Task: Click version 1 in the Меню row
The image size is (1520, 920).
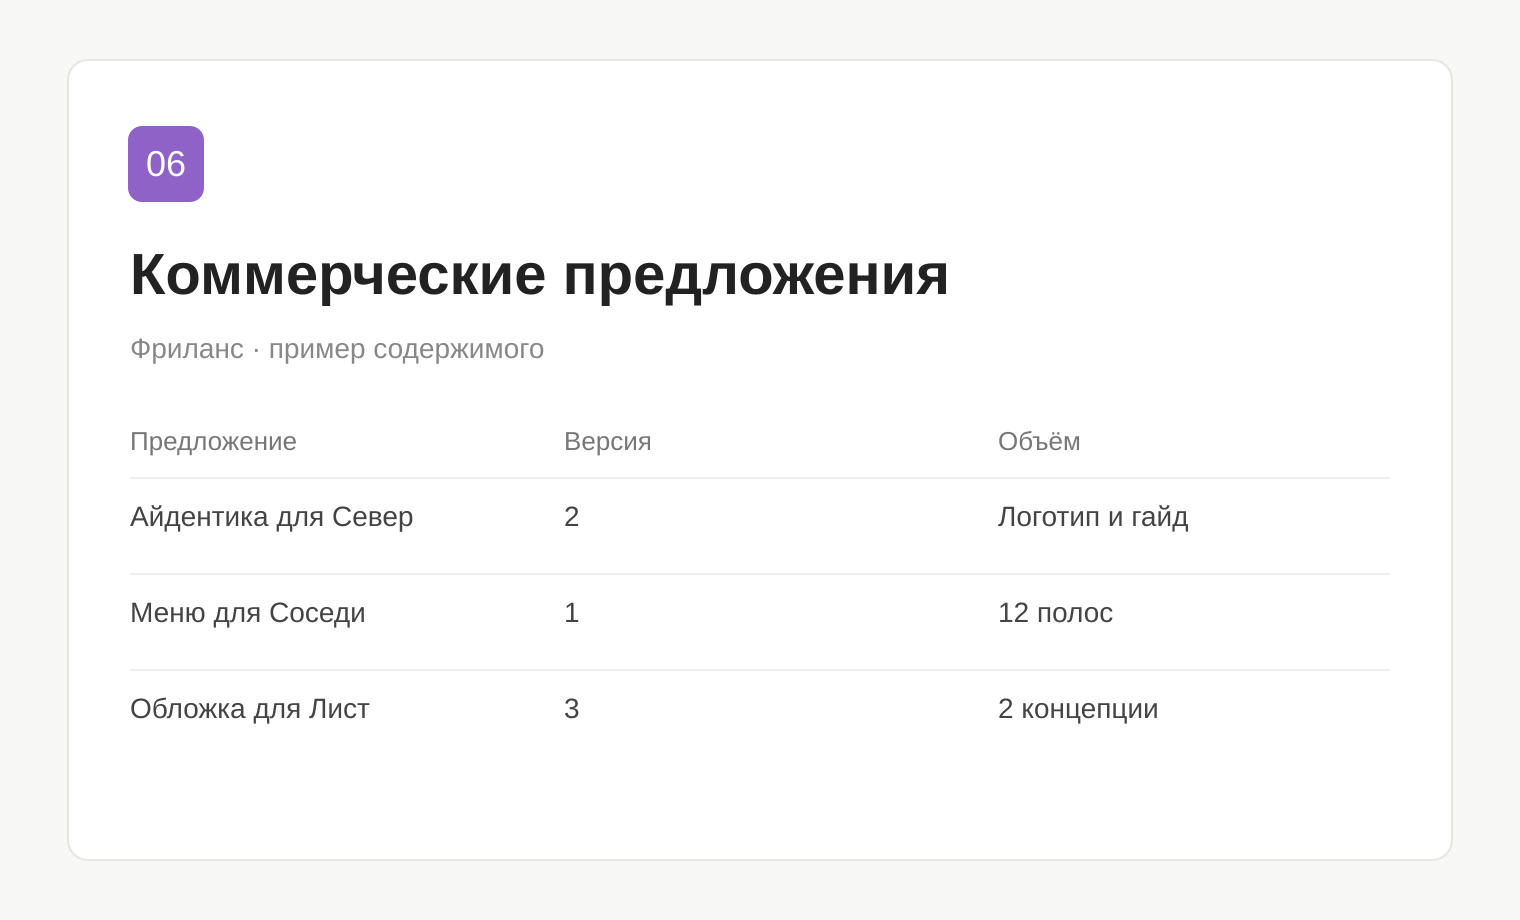Action: pyautogui.click(x=572, y=613)
